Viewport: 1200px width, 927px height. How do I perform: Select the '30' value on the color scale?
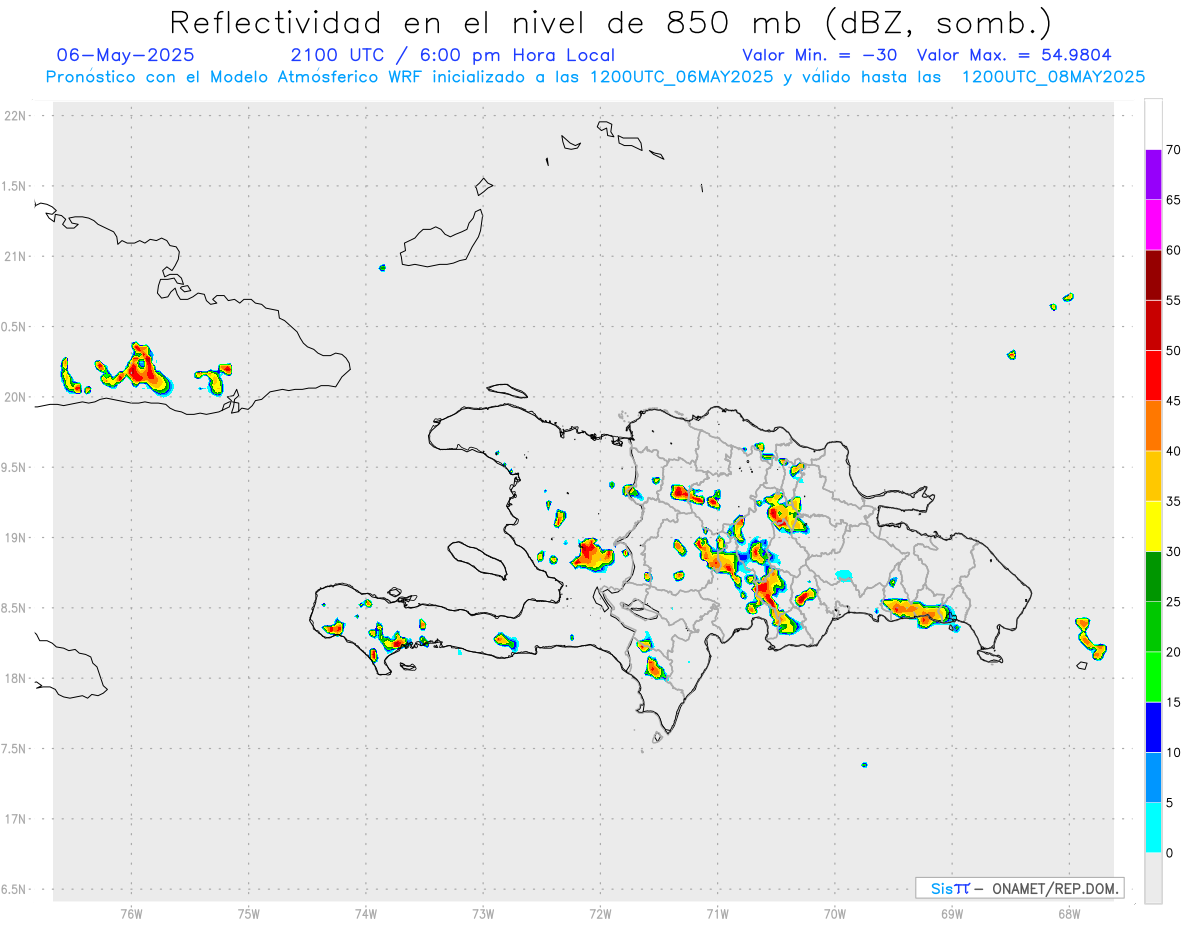tap(1174, 552)
